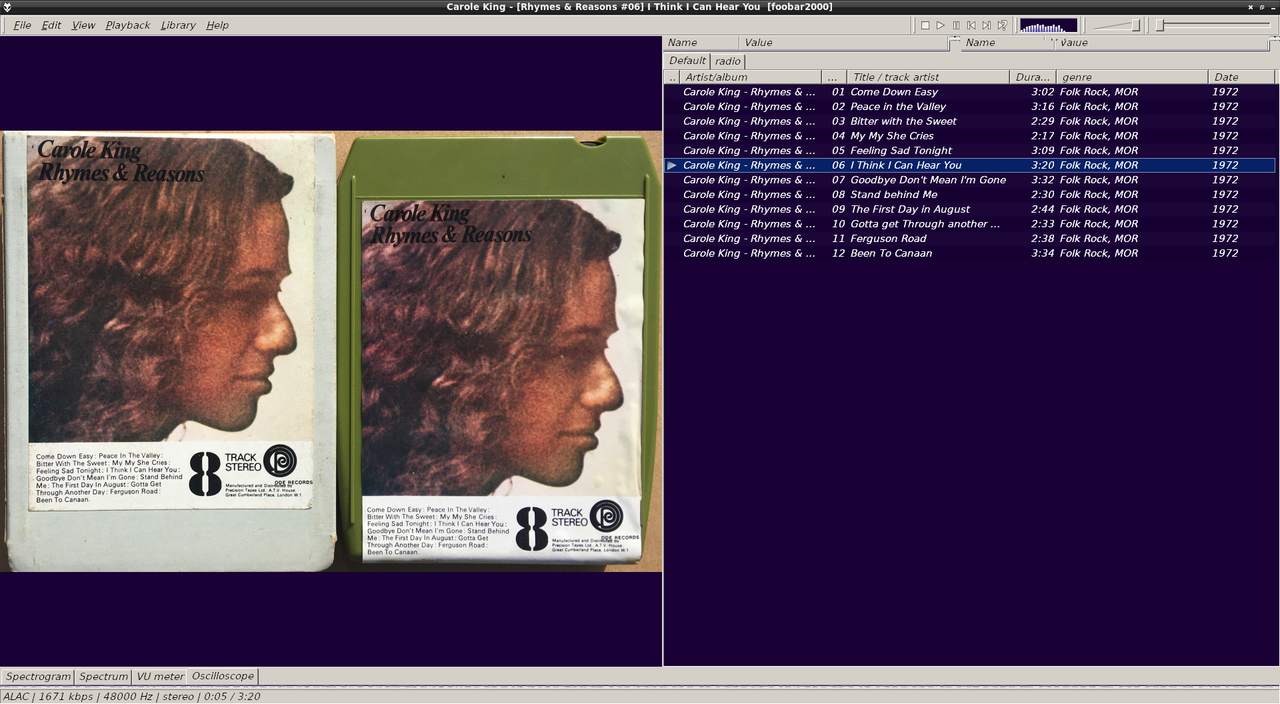This screenshot has width=1280, height=704.
Task: Click the status bar playback info
Action: tap(132, 696)
